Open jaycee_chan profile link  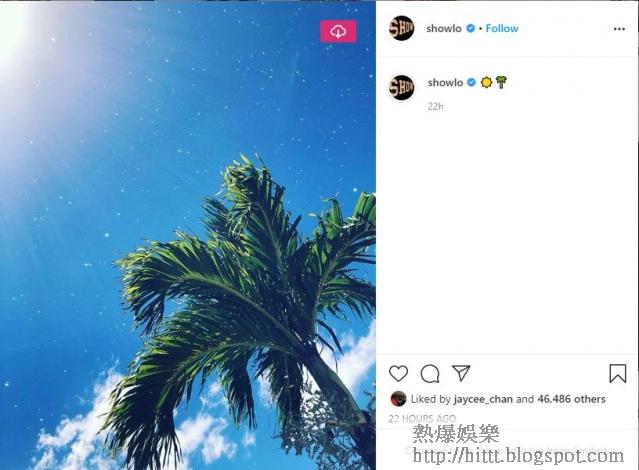pyautogui.click(x=483, y=399)
